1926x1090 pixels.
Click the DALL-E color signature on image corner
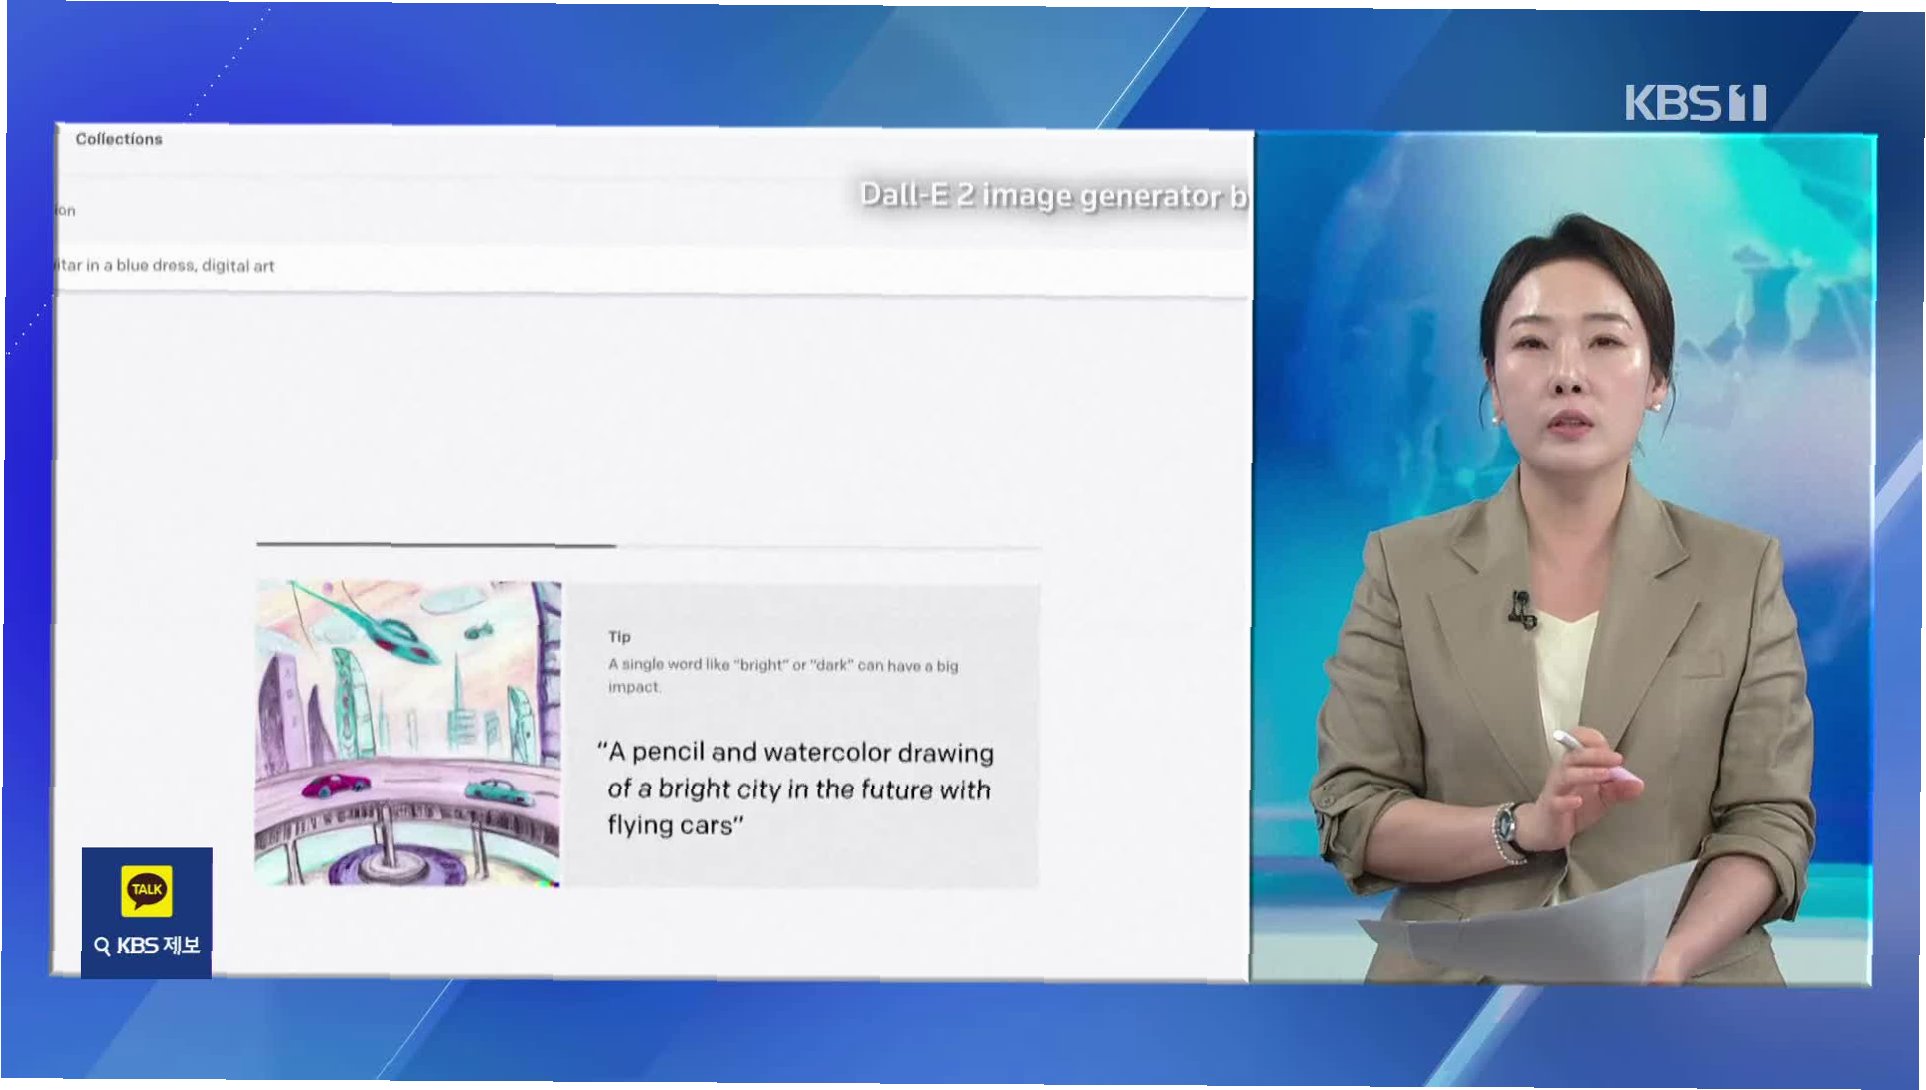click(x=549, y=882)
